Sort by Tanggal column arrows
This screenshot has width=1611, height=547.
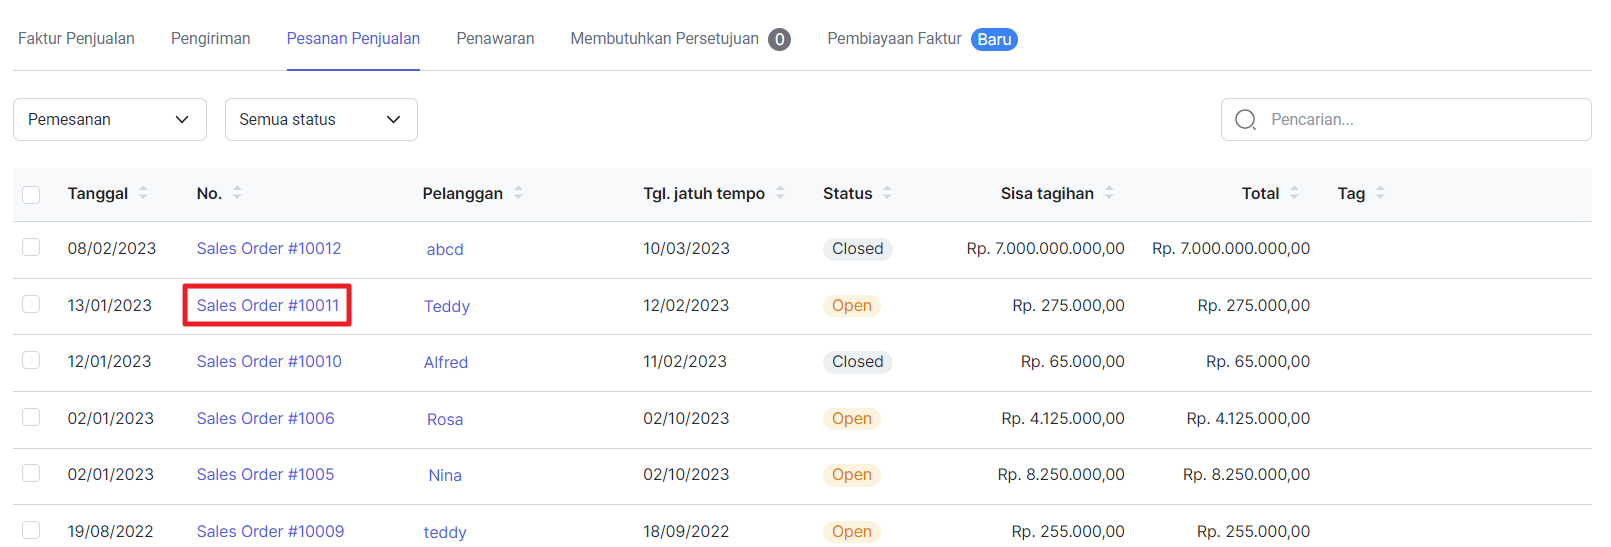click(x=143, y=193)
